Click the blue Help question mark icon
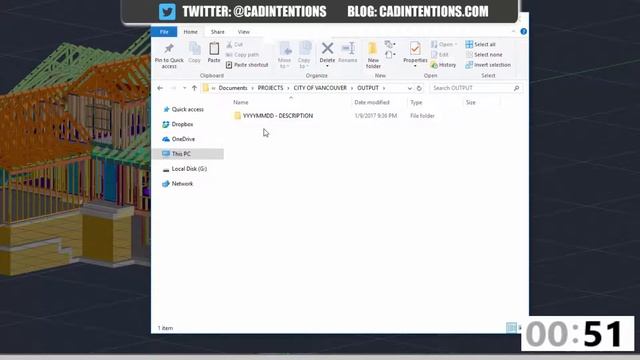This screenshot has width=640, height=360. 524,31
